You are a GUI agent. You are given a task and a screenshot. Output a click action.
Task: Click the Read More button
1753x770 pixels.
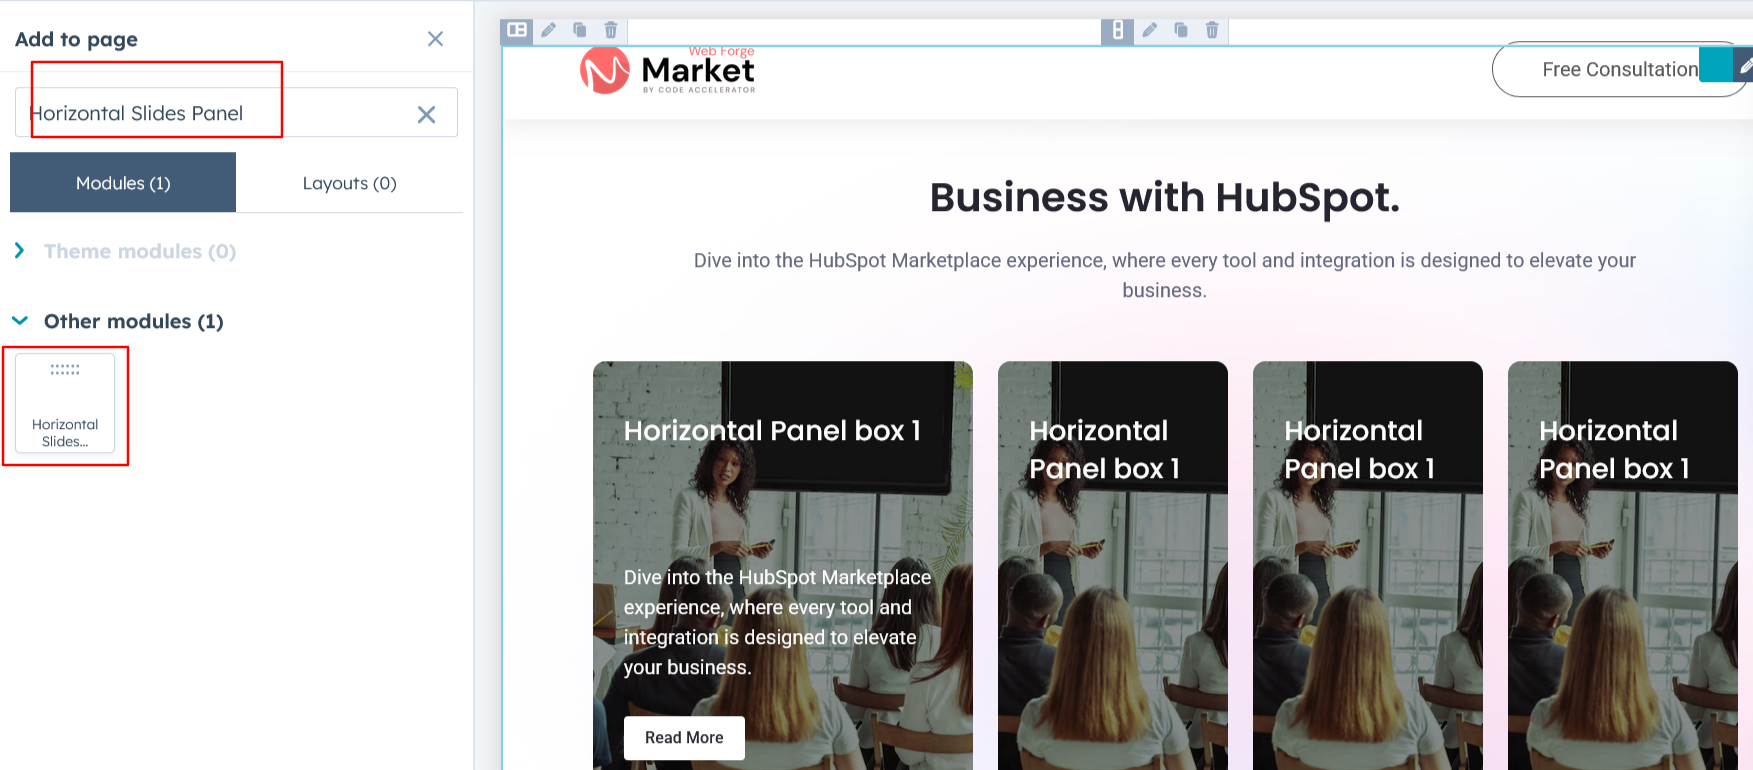tap(684, 737)
